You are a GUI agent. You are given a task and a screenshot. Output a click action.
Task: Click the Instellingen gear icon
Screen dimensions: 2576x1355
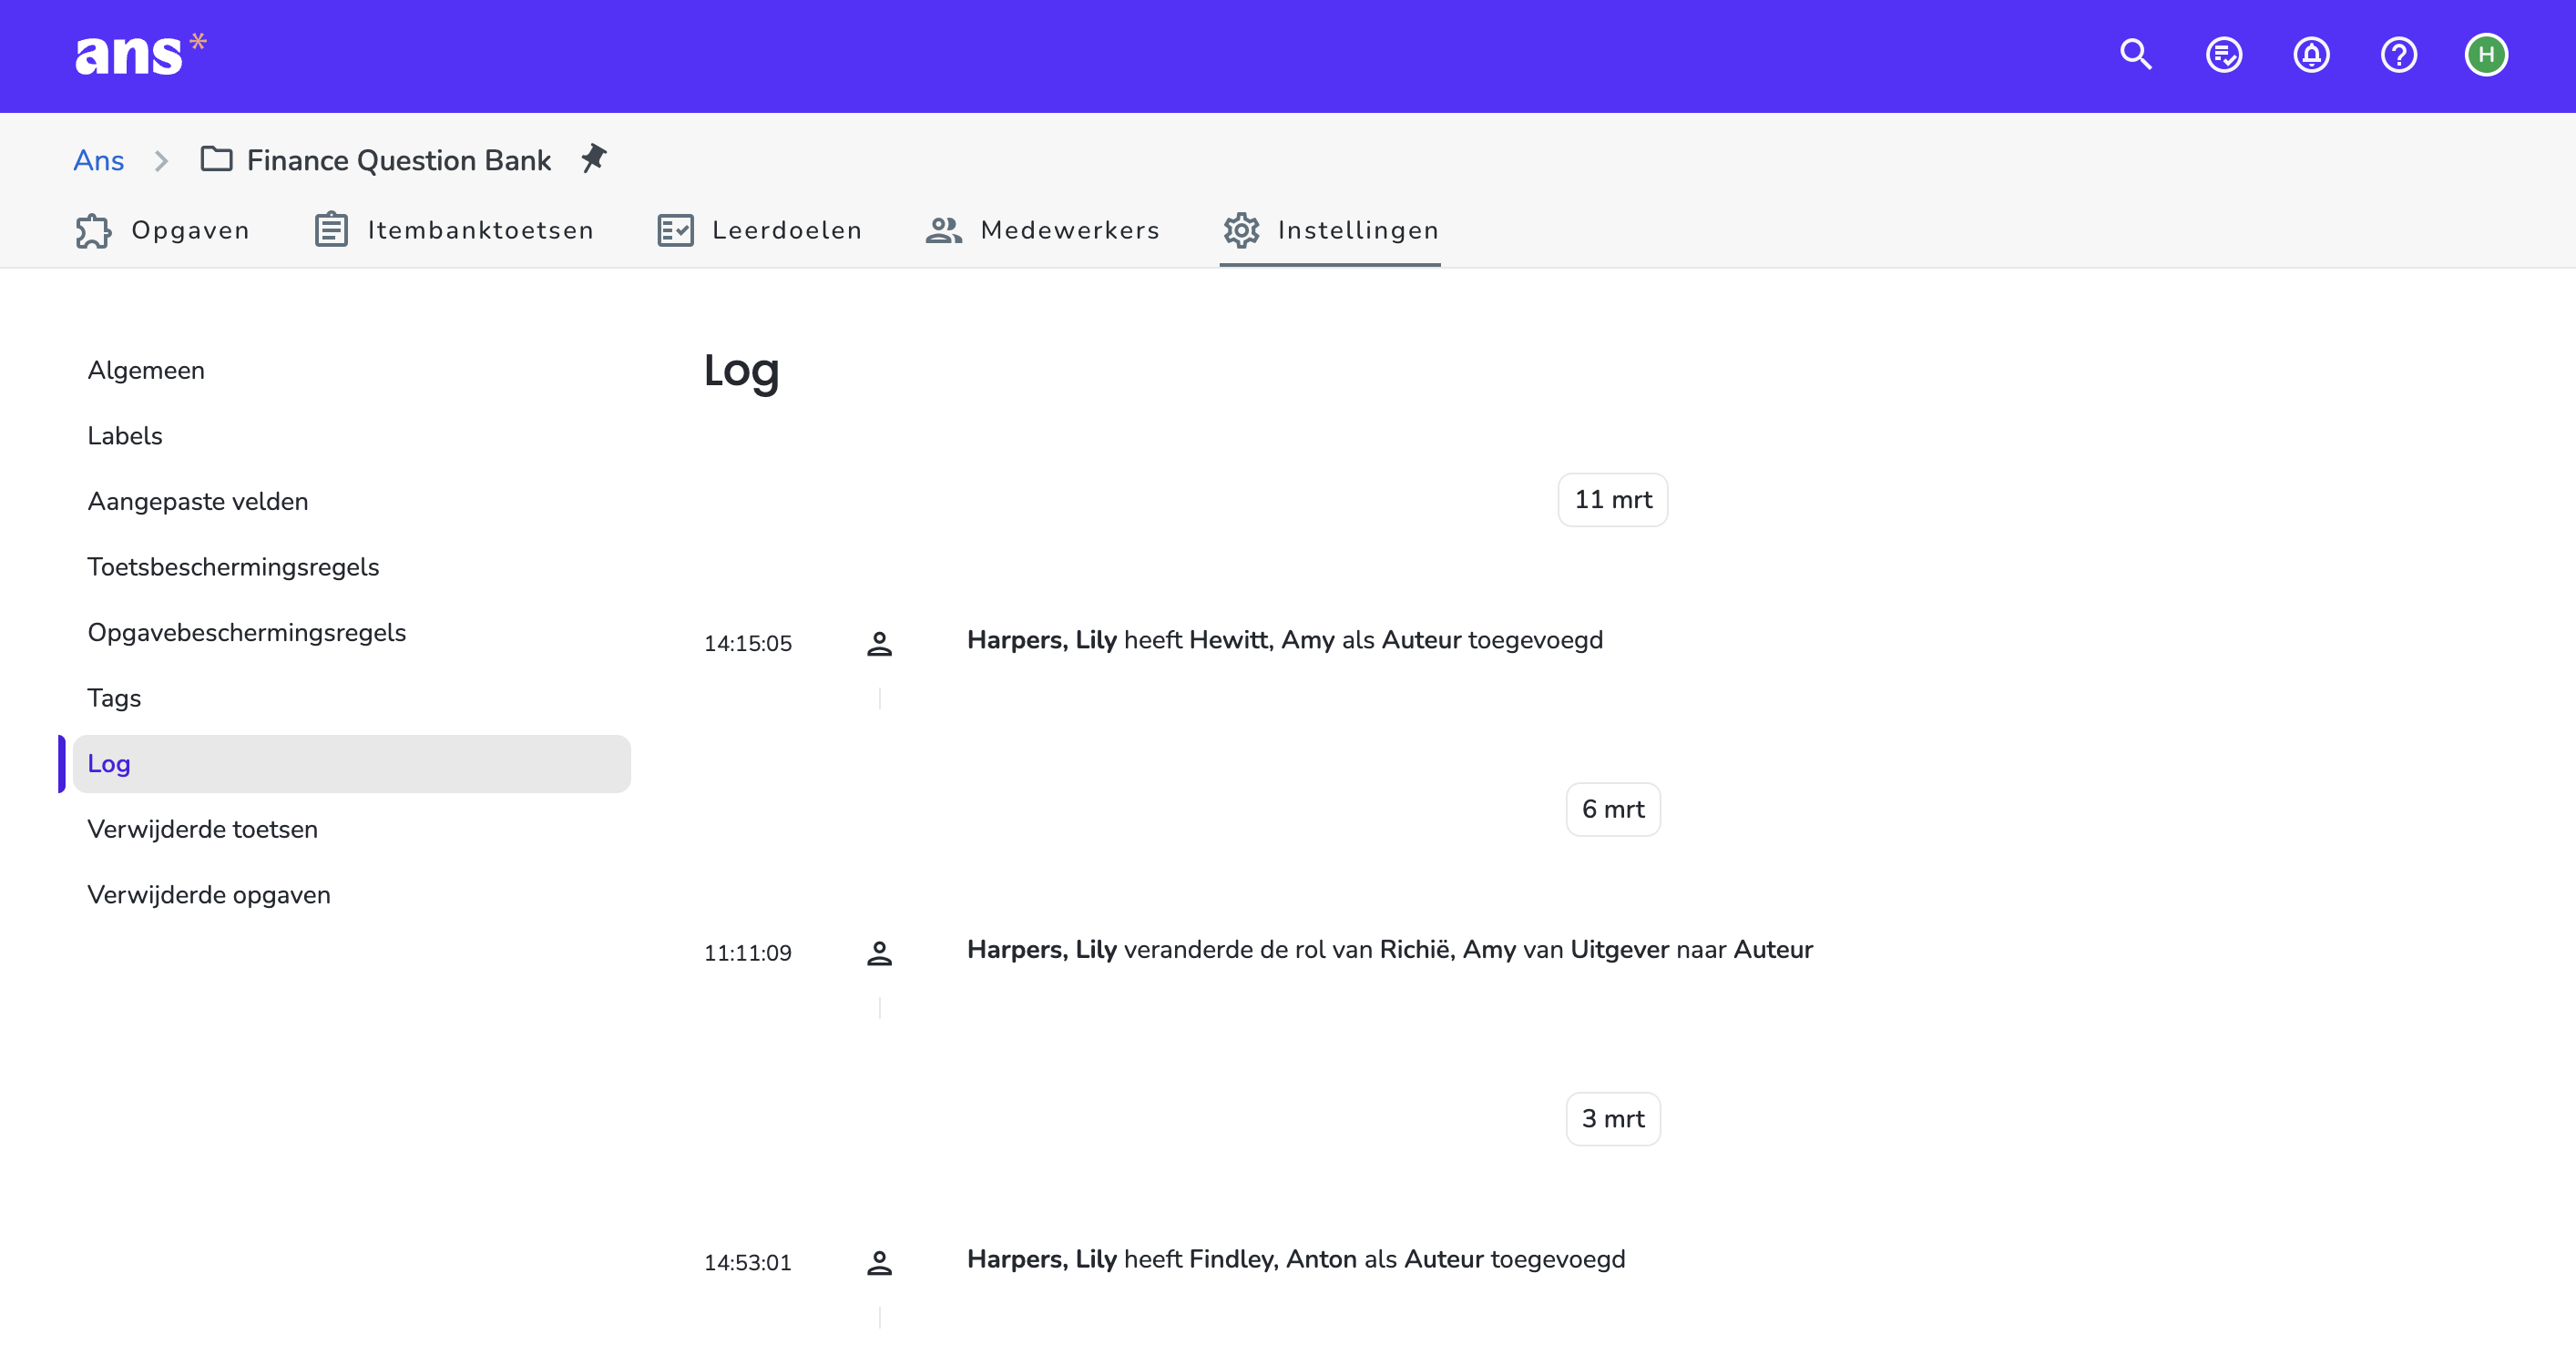pos(1241,231)
